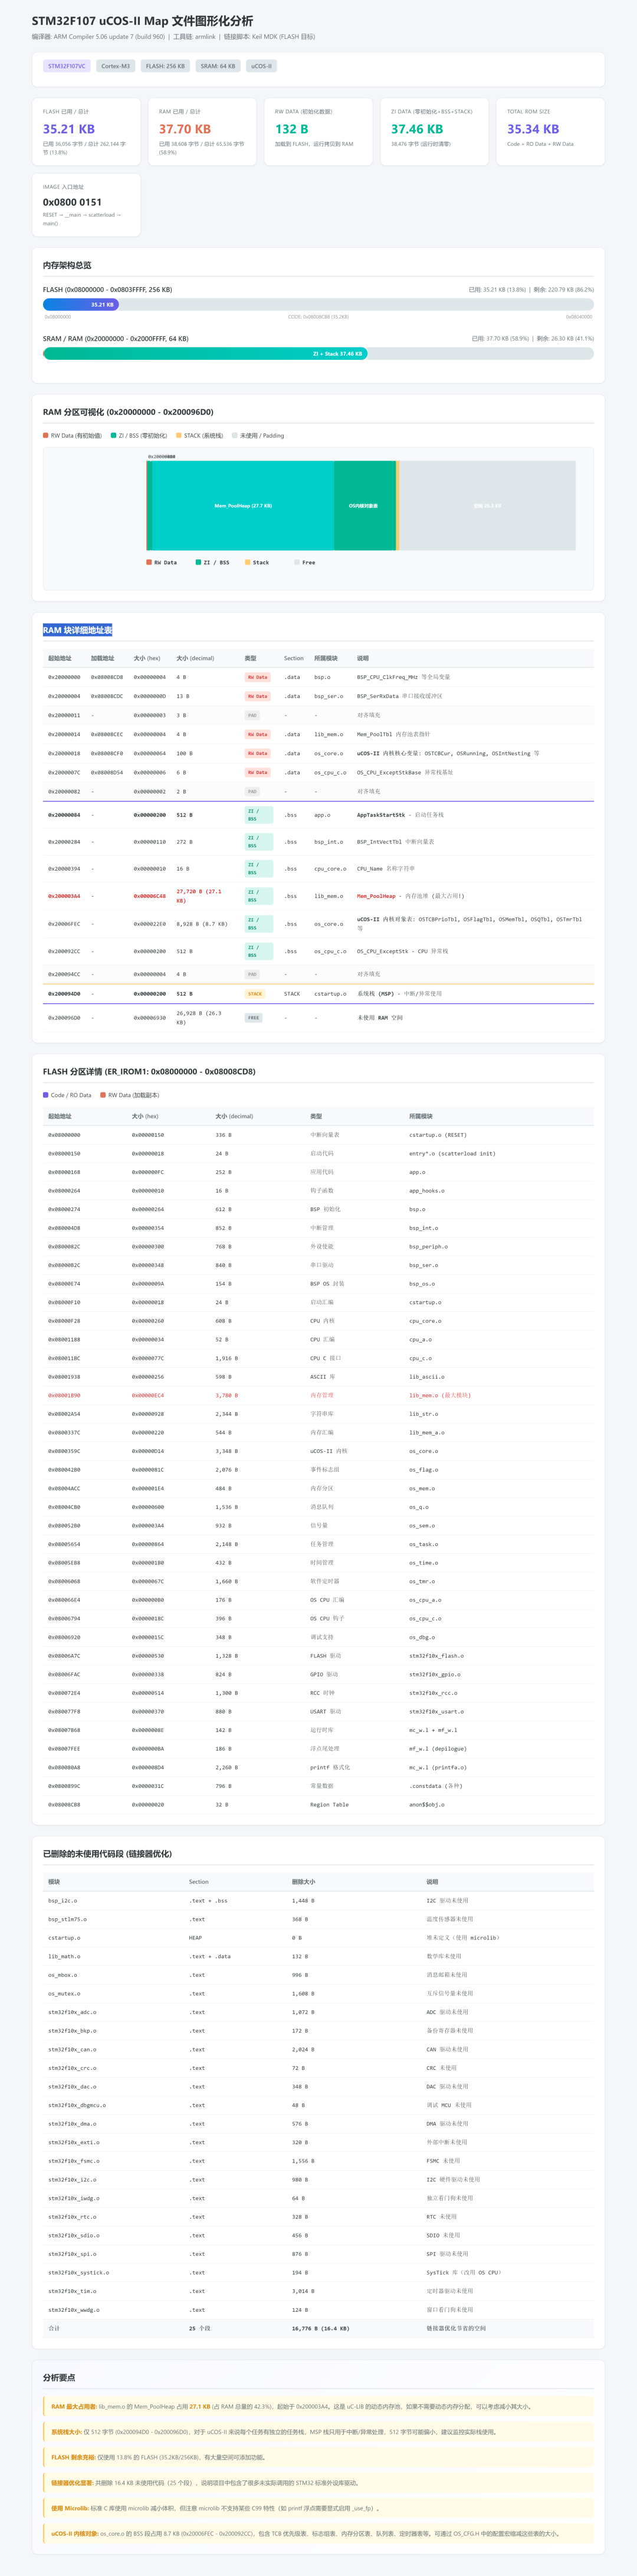
Task: Click the FLASH: 256 KB tag
Action: (x=165, y=66)
